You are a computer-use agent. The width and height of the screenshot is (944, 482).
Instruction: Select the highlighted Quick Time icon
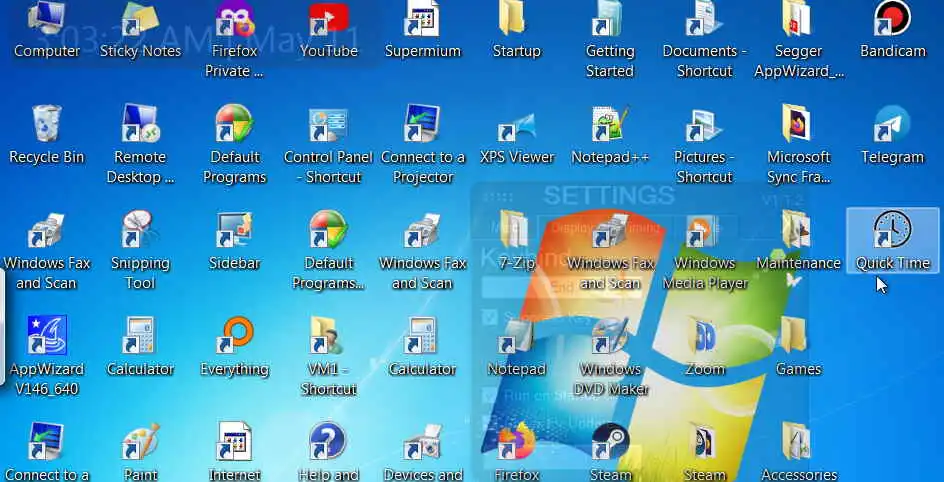pyautogui.click(x=892, y=241)
